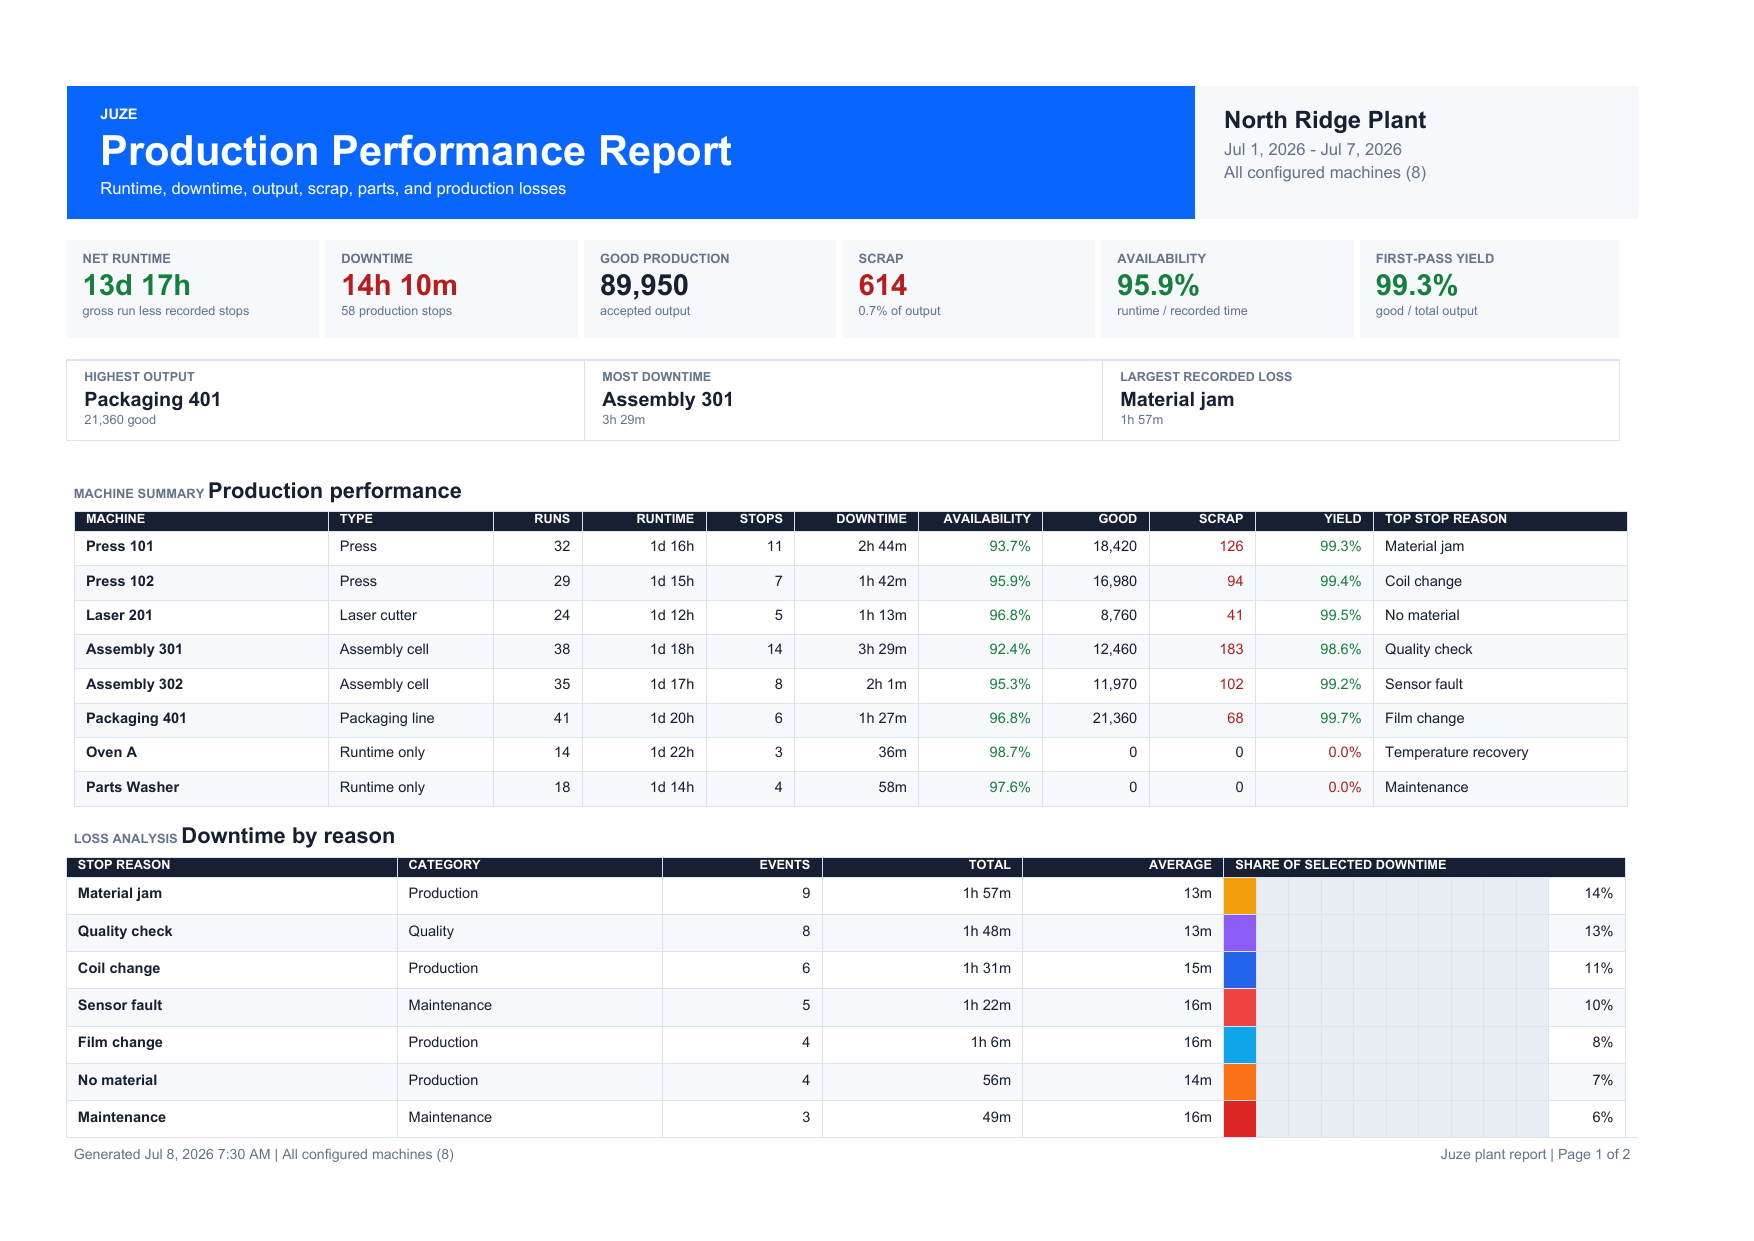Select the Sensor fault stop reason row
This screenshot has width=1754, height=1241.
tap(846, 1007)
